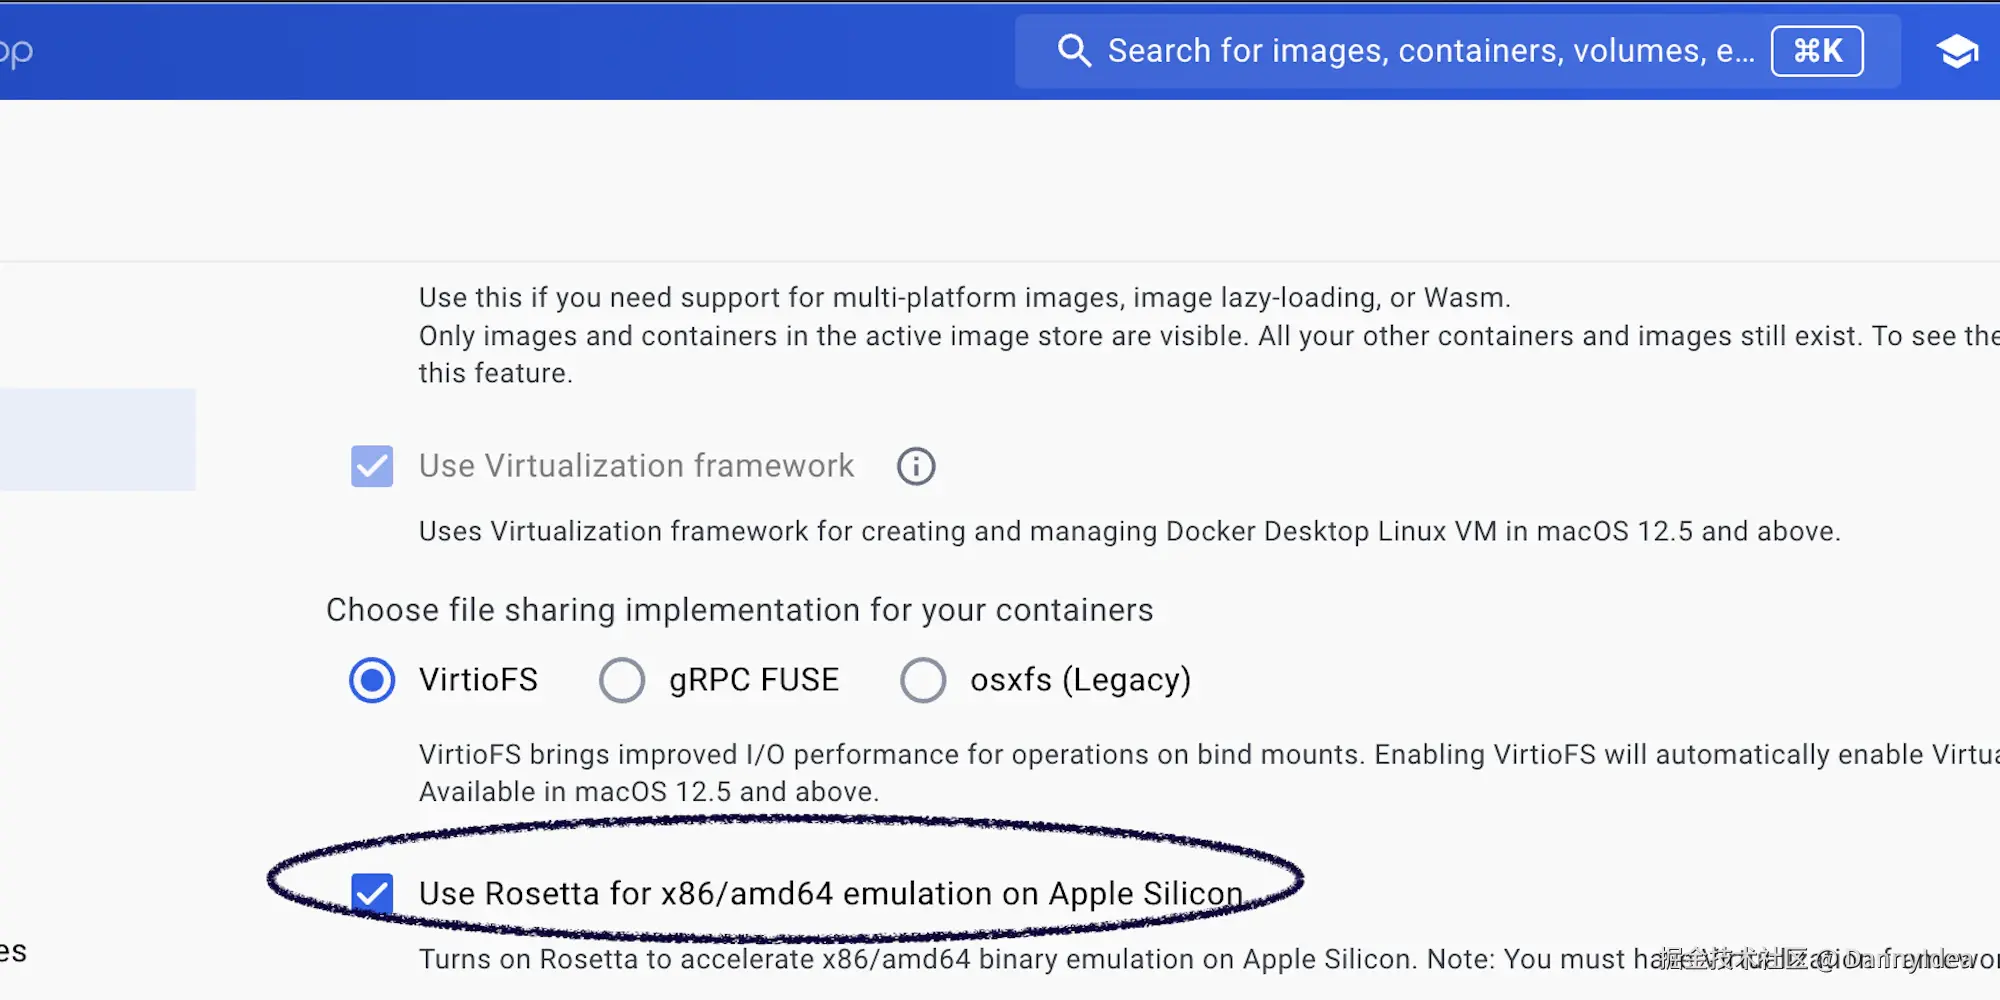Choose the gRPC FUSE radio button circle
Viewport: 2000px width, 1000px height.
coord(622,680)
